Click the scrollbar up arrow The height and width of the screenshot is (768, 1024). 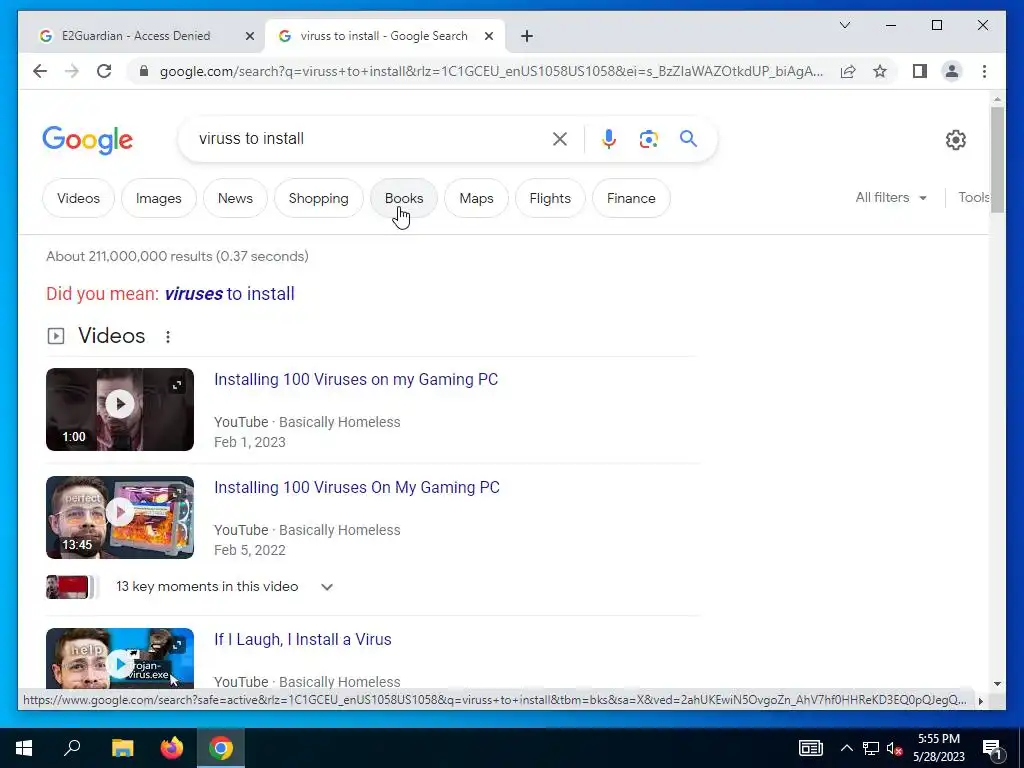997,99
